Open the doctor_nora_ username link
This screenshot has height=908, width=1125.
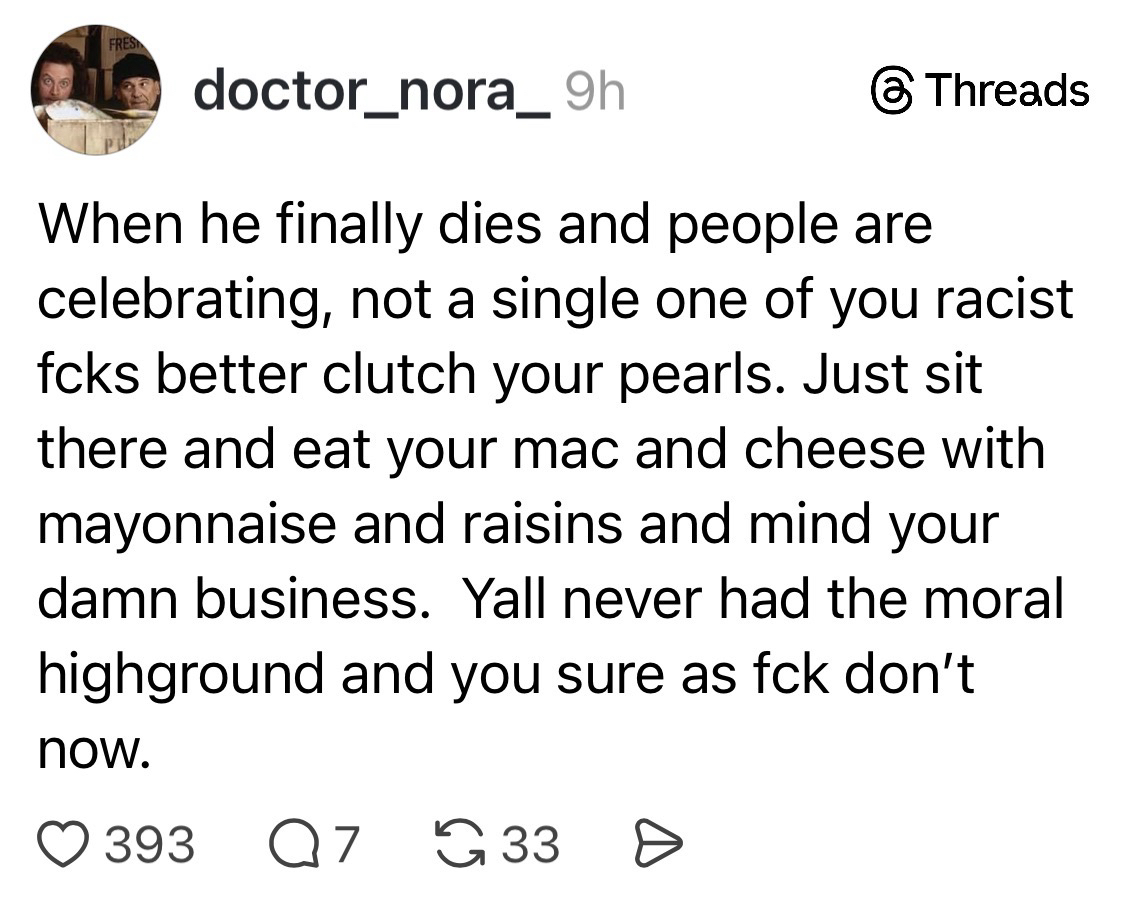372,91
